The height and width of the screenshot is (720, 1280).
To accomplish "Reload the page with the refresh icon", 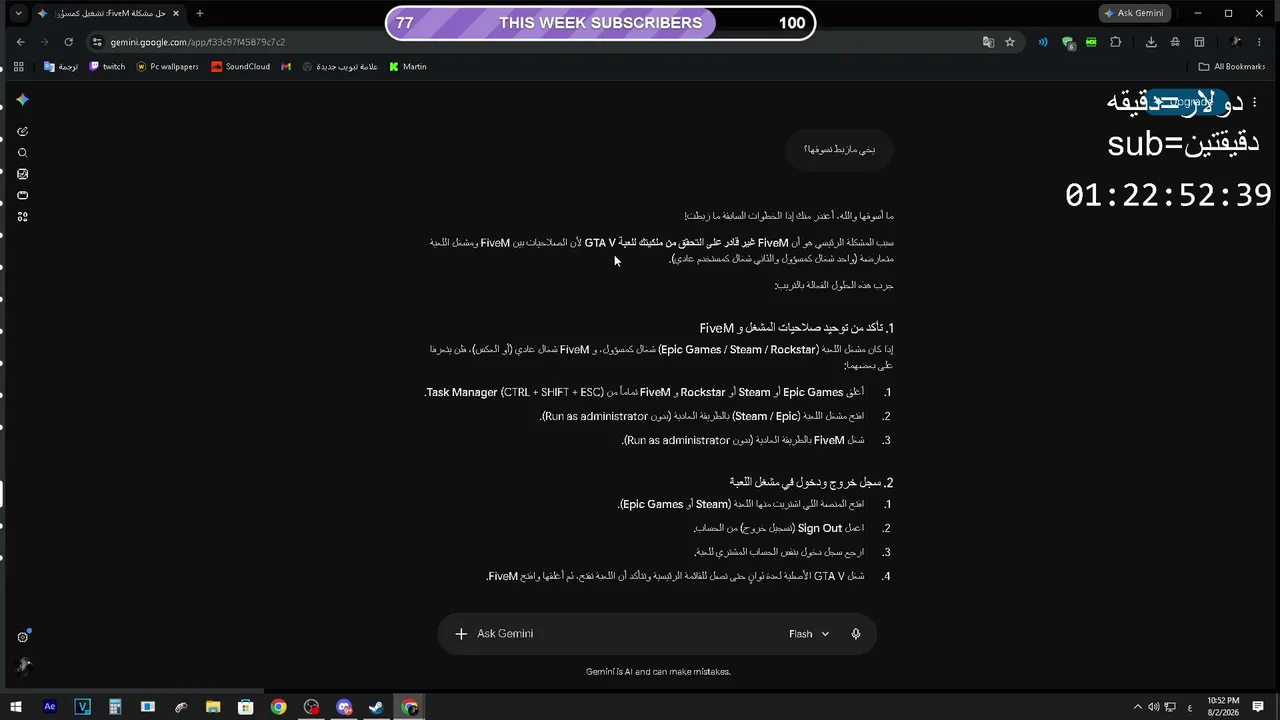I will point(68,42).
